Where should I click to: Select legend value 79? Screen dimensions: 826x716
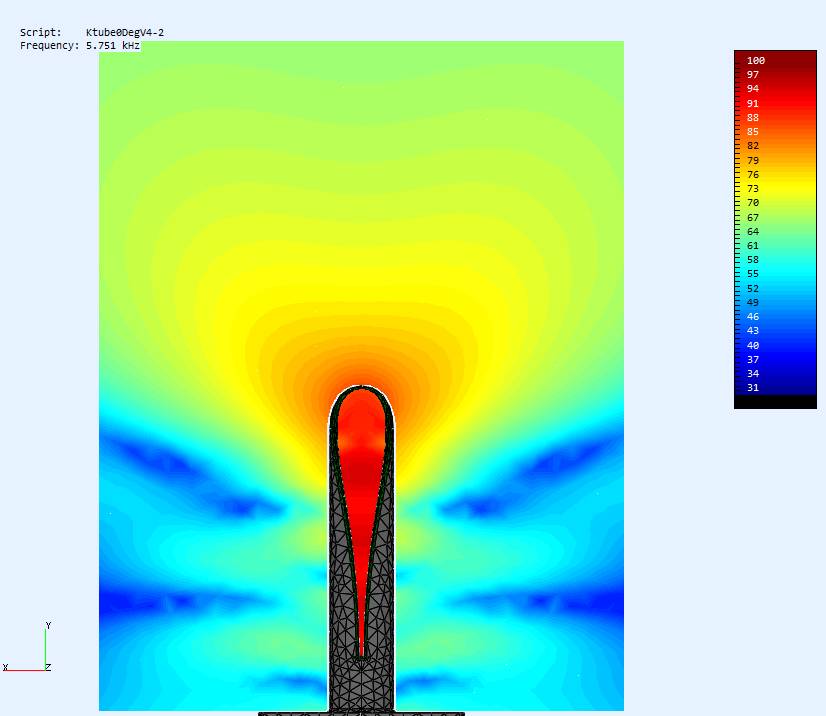(x=753, y=161)
